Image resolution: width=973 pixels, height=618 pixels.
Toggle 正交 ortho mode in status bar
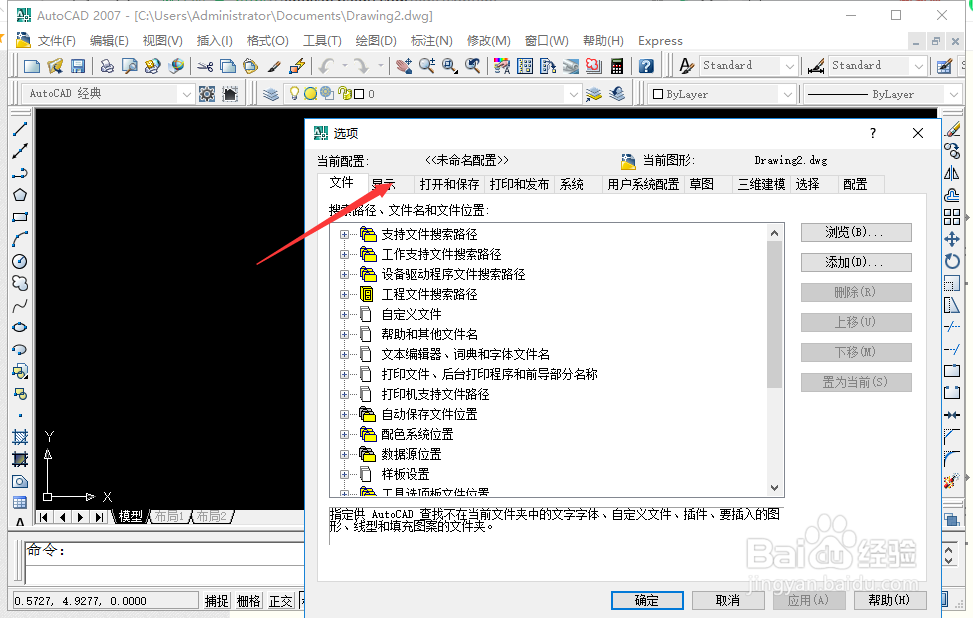coord(280,601)
